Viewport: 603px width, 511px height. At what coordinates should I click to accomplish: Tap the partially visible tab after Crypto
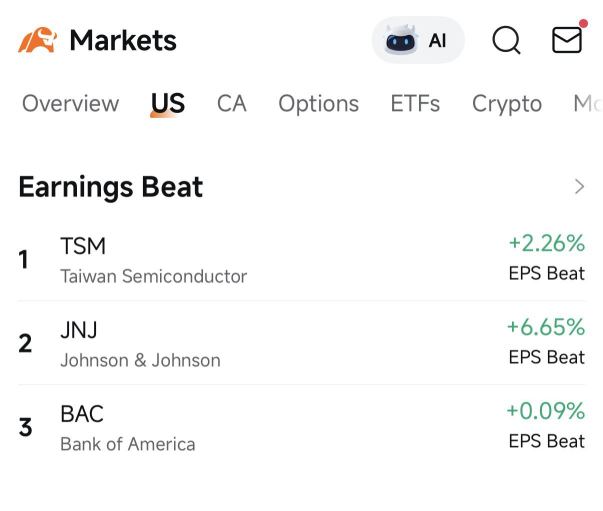(588, 103)
